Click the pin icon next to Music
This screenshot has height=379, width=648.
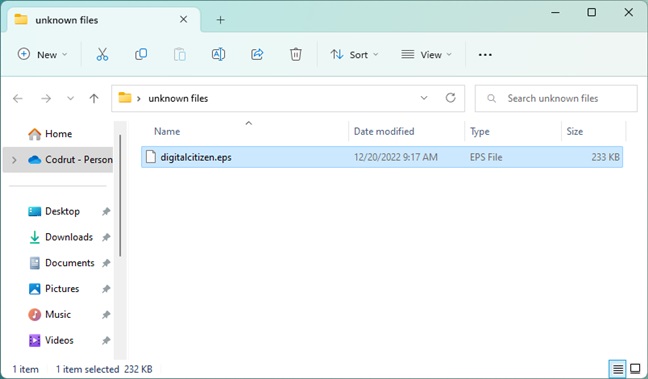click(106, 315)
